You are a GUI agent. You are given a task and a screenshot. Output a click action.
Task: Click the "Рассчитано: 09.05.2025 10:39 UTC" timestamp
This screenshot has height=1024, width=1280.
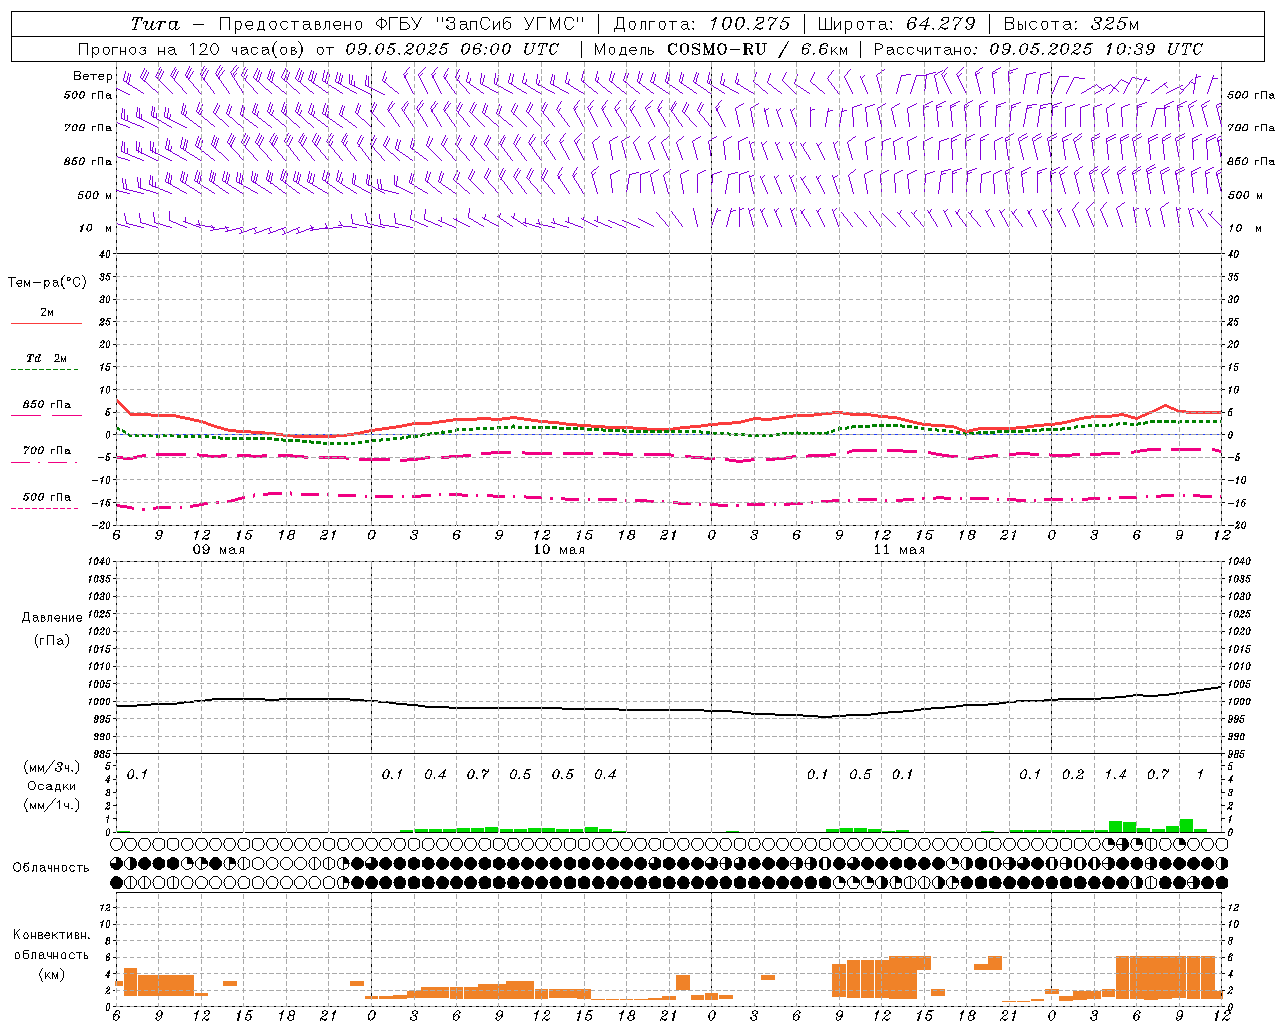pos(1038,49)
